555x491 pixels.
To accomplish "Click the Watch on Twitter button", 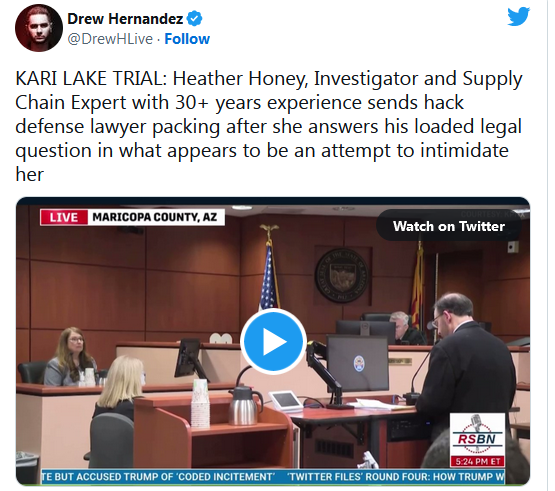I will [x=448, y=226].
